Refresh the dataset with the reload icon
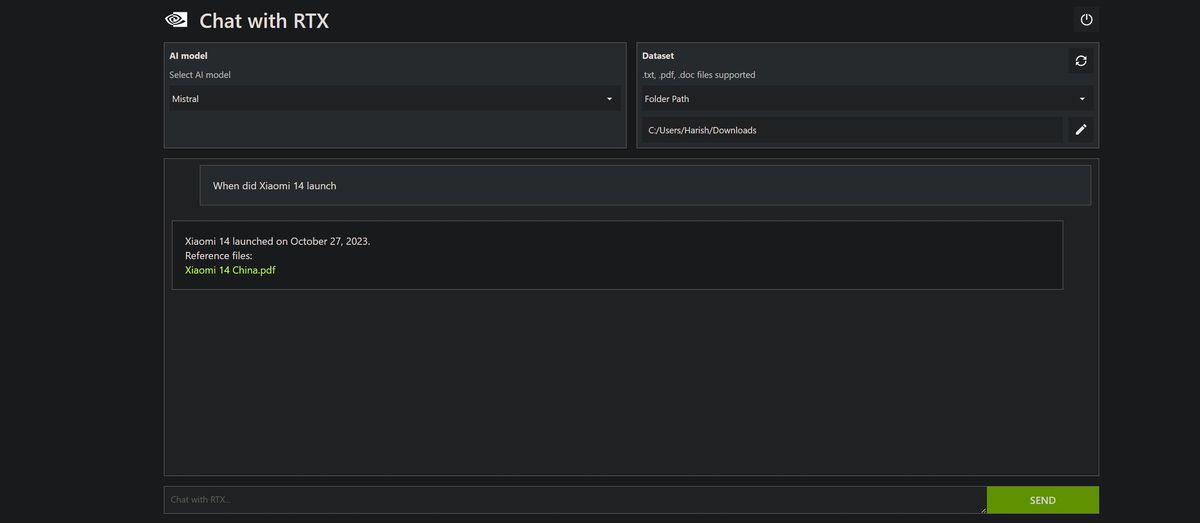 (x=1080, y=61)
